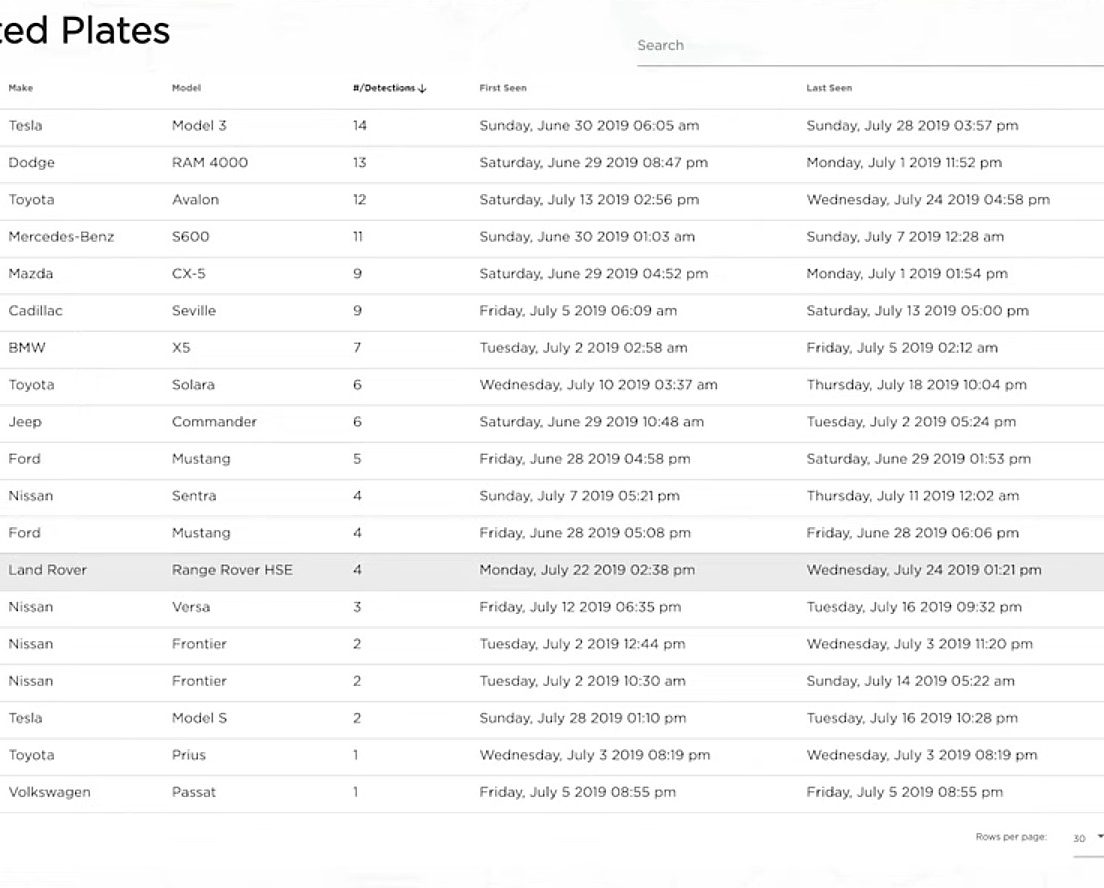Click first seen Sunday, June 30 2019 06:05 am
This screenshot has width=1104, height=888.
[x=589, y=125]
